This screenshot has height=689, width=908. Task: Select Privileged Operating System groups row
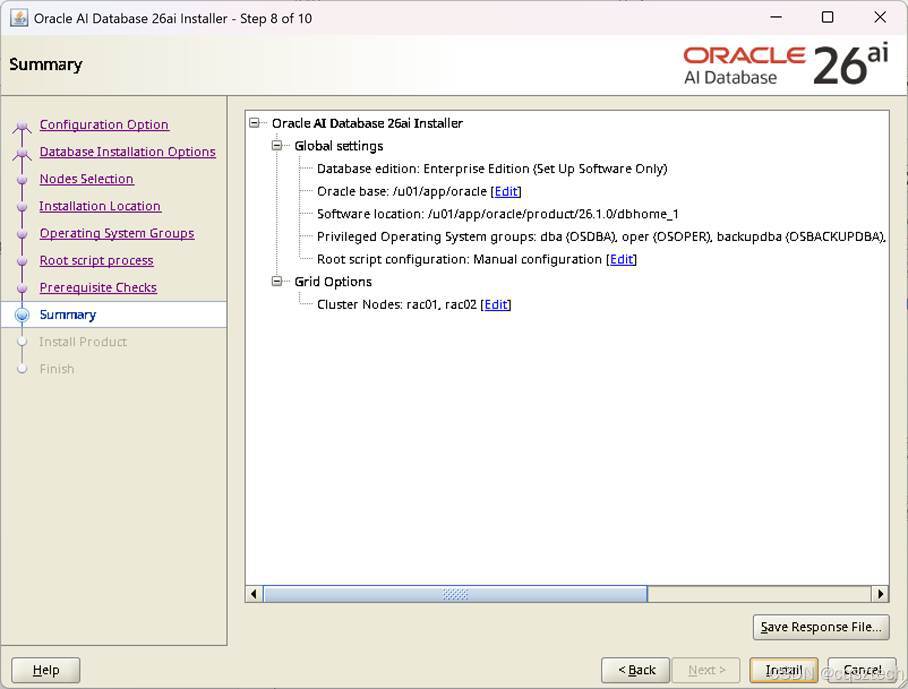pyautogui.click(x=601, y=237)
